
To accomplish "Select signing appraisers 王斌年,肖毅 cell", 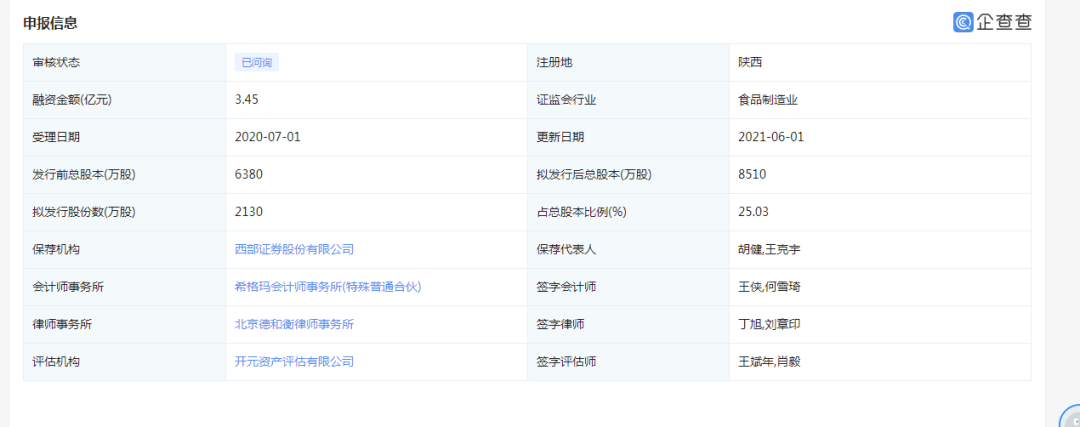I will [769, 362].
